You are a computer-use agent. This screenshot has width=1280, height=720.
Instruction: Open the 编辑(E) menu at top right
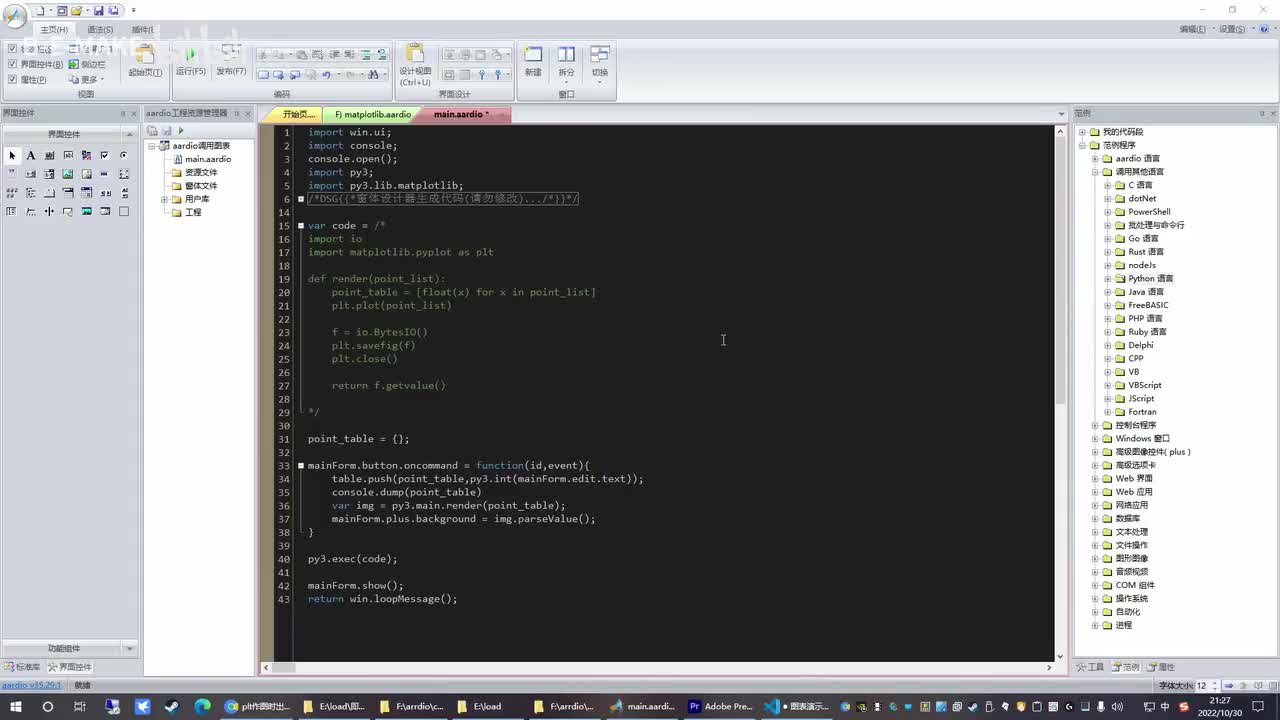(1192, 29)
